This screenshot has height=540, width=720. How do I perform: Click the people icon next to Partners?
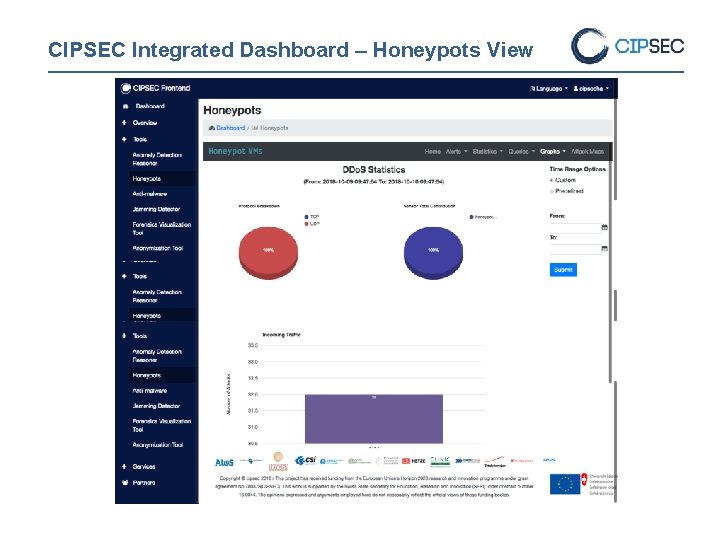125,483
